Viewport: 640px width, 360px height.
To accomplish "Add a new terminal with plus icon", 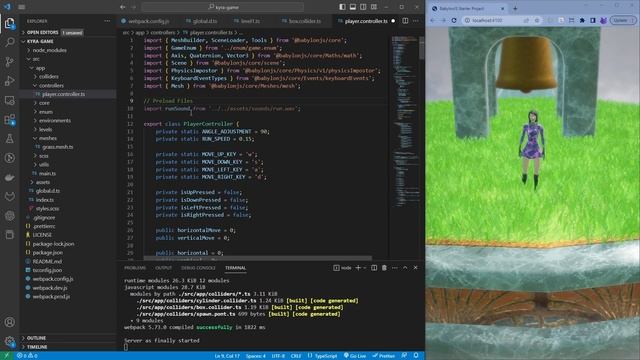I will (358, 268).
